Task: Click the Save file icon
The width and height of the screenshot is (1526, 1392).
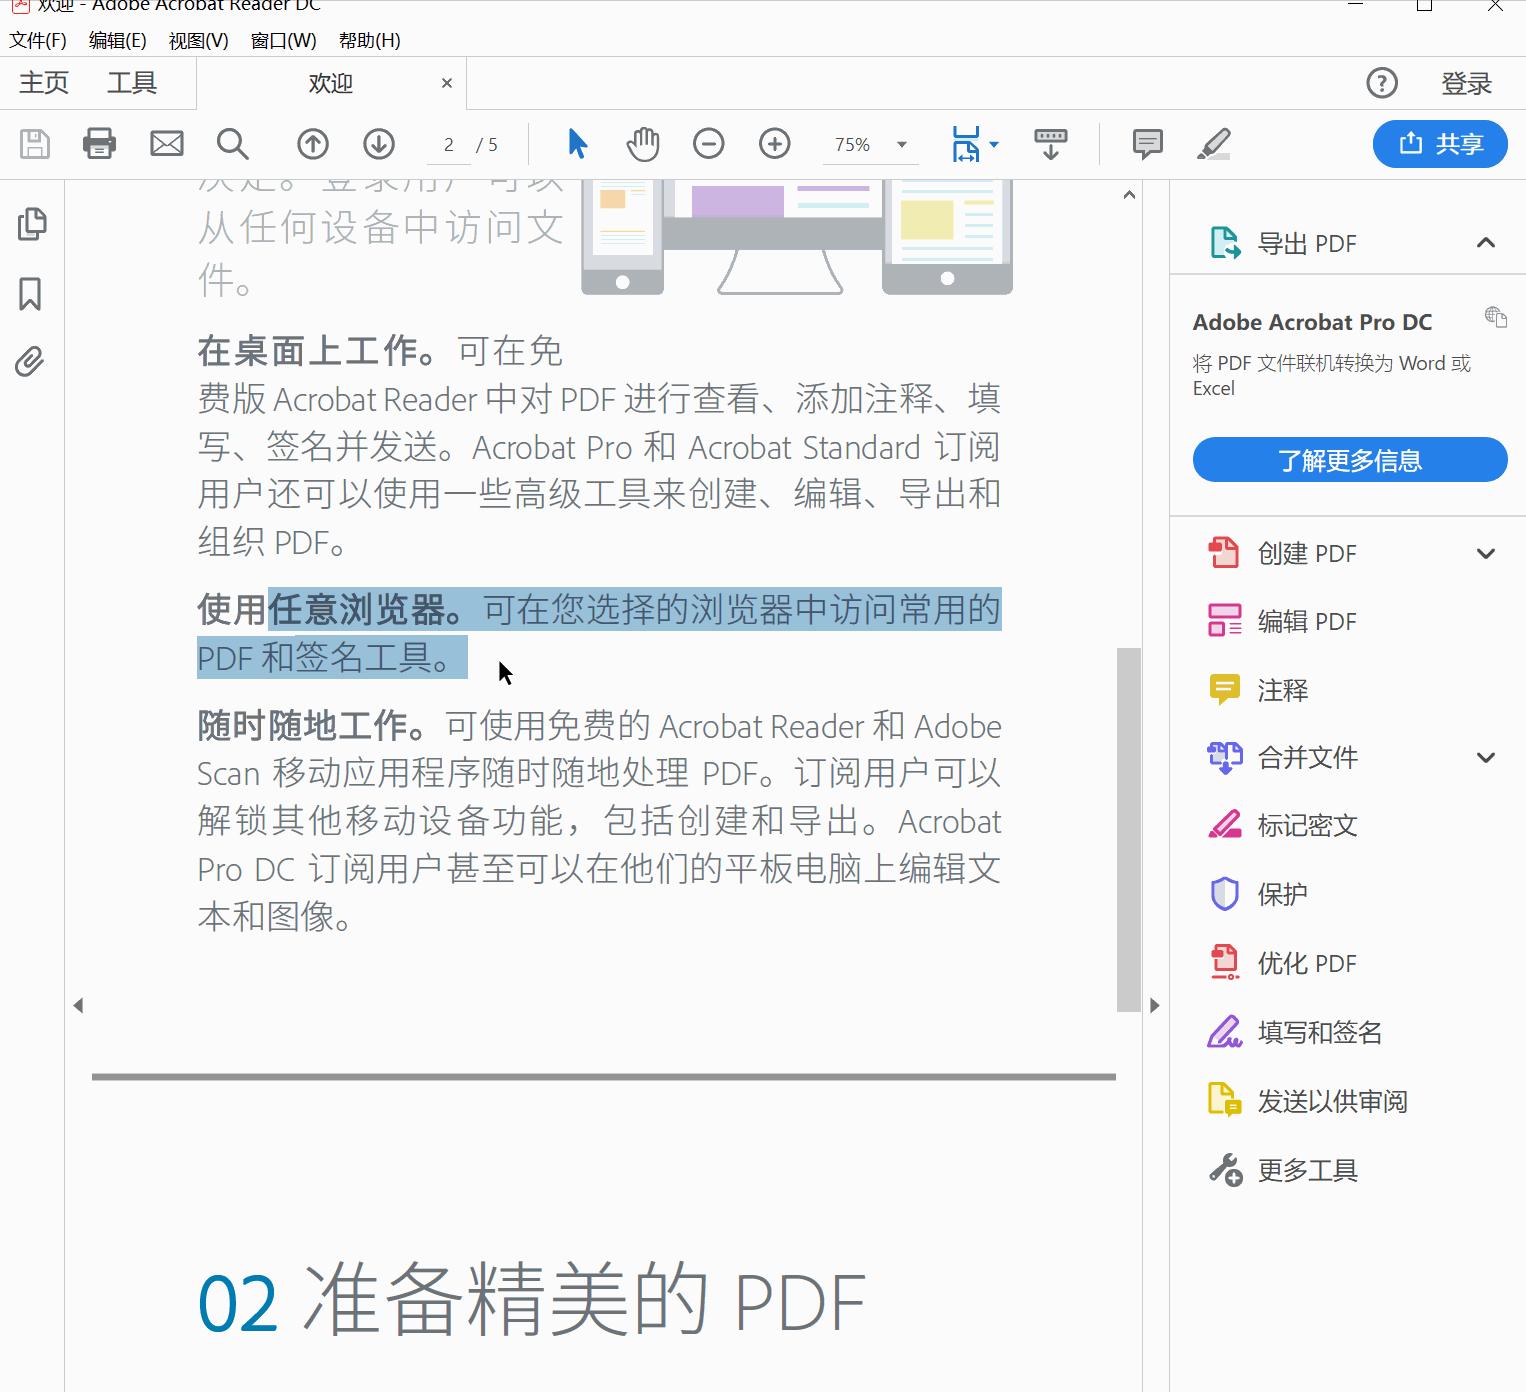Action: pyautogui.click(x=33, y=144)
